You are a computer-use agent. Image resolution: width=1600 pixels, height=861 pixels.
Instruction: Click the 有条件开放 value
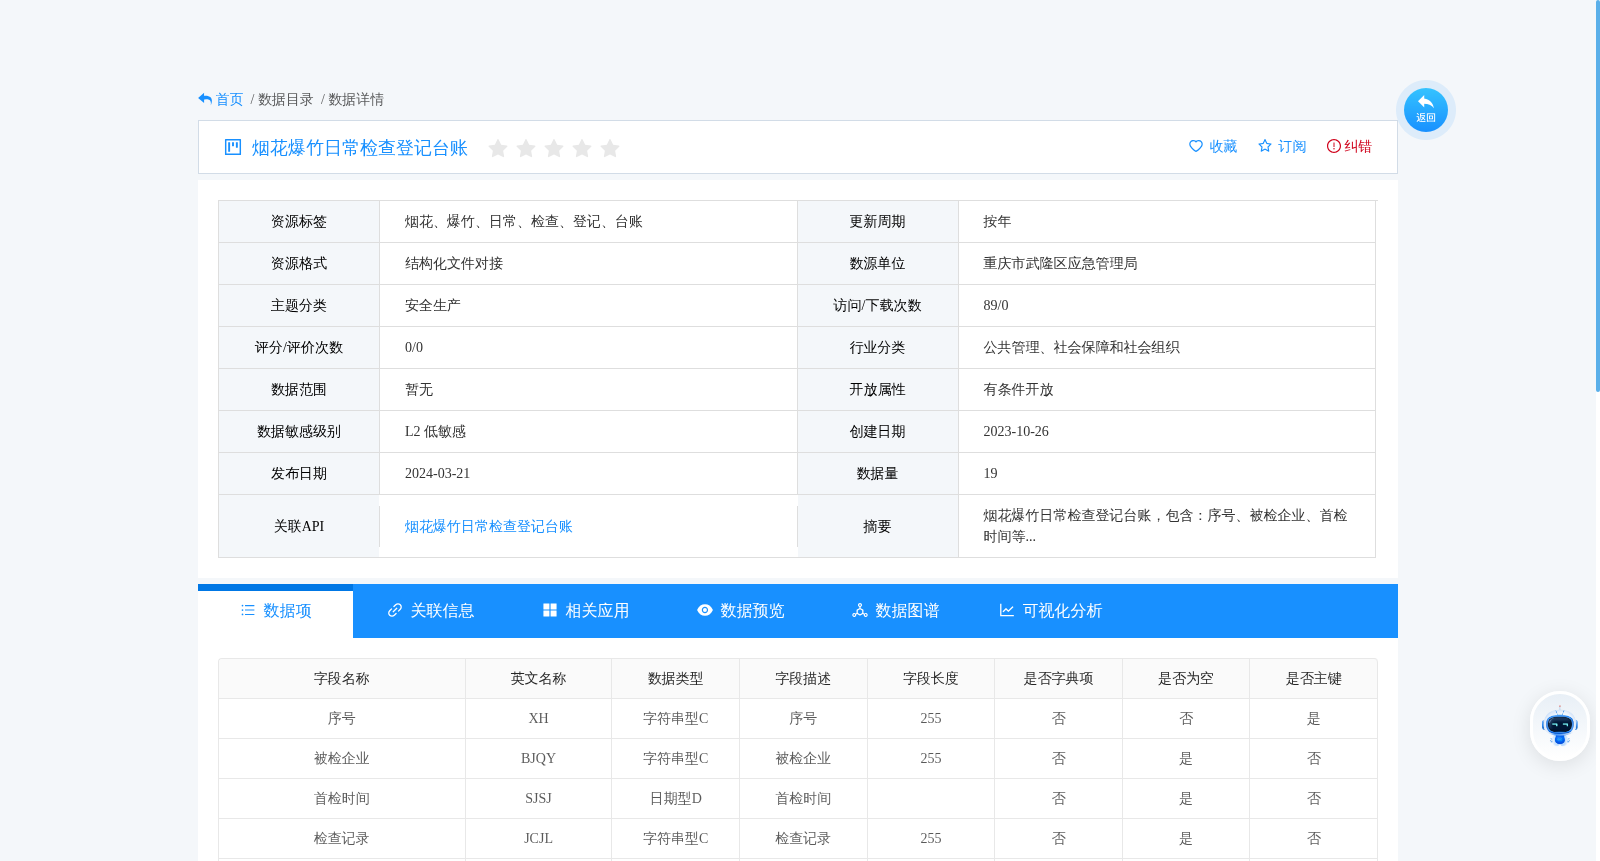click(1018, 389)
